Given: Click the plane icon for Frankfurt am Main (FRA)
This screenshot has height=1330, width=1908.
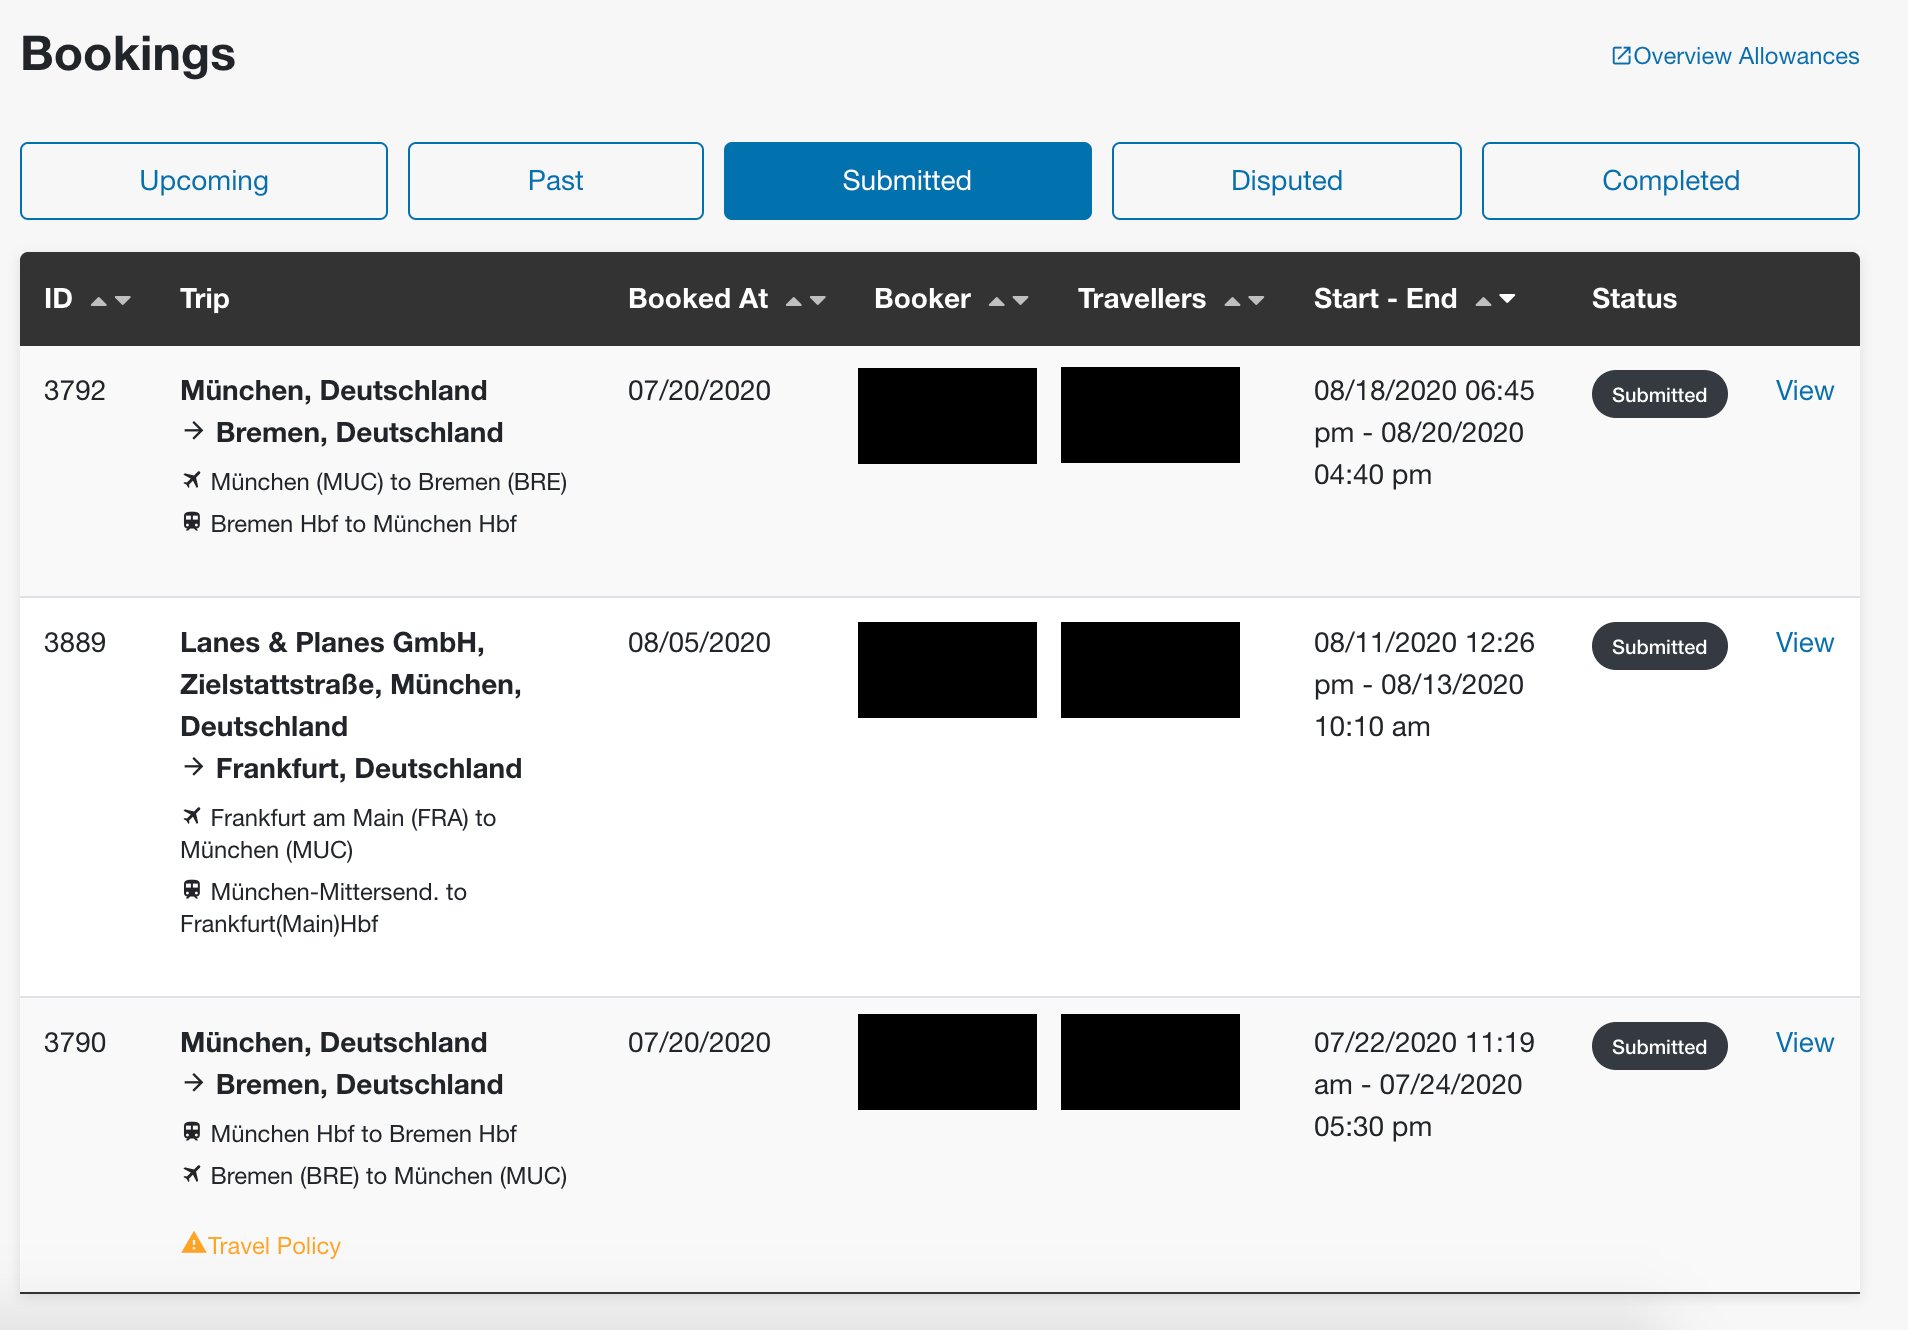Looking at the screenshot, I should tap(192, 816).
